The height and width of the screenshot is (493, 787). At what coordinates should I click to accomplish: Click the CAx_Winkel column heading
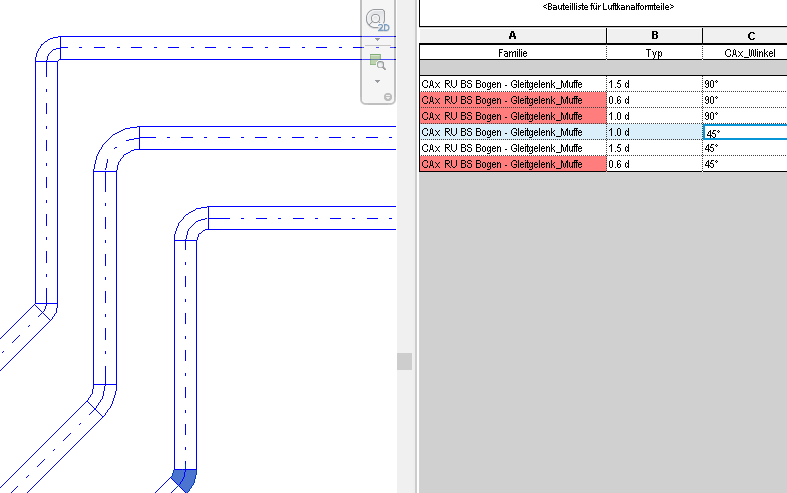coord(744,51)
